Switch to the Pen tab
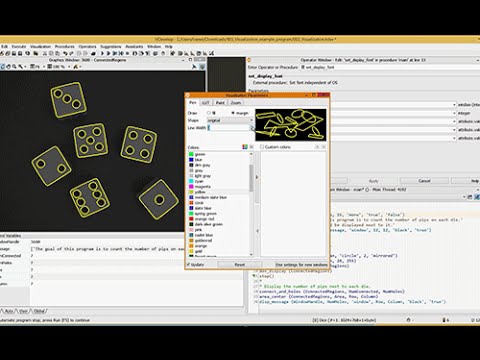Screen dimensions: 480x360 coord(193,103)
